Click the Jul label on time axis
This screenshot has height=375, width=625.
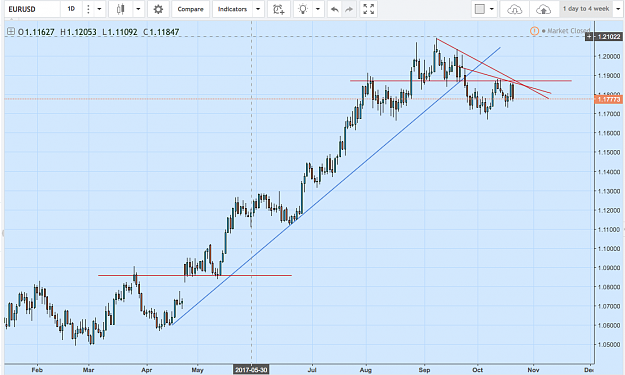point(312,370)
